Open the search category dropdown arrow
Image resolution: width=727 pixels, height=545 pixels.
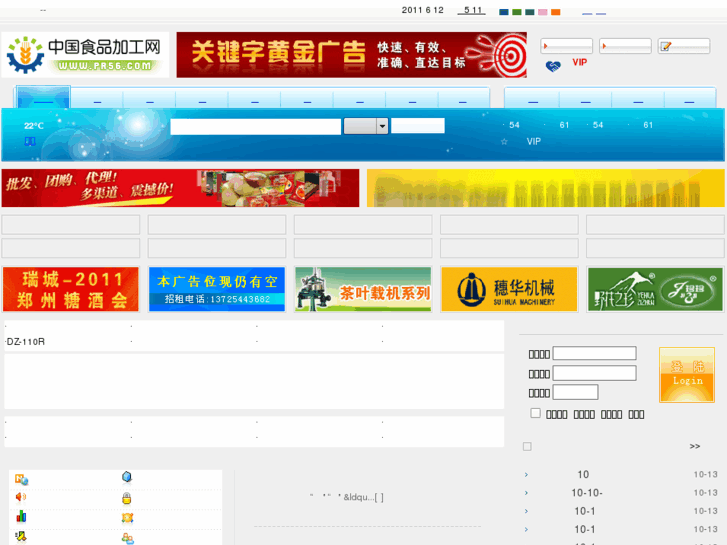tap(382, 126)
